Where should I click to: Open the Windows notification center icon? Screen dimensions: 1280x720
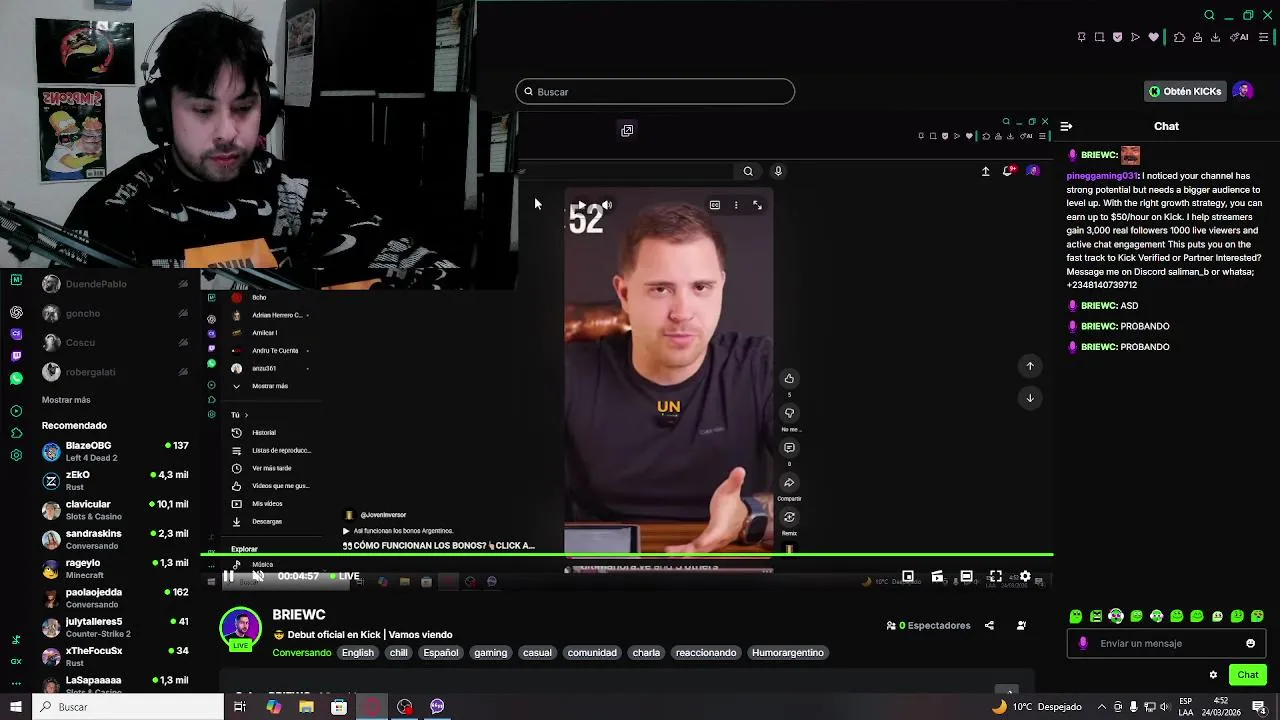[x=1259, y=706]
